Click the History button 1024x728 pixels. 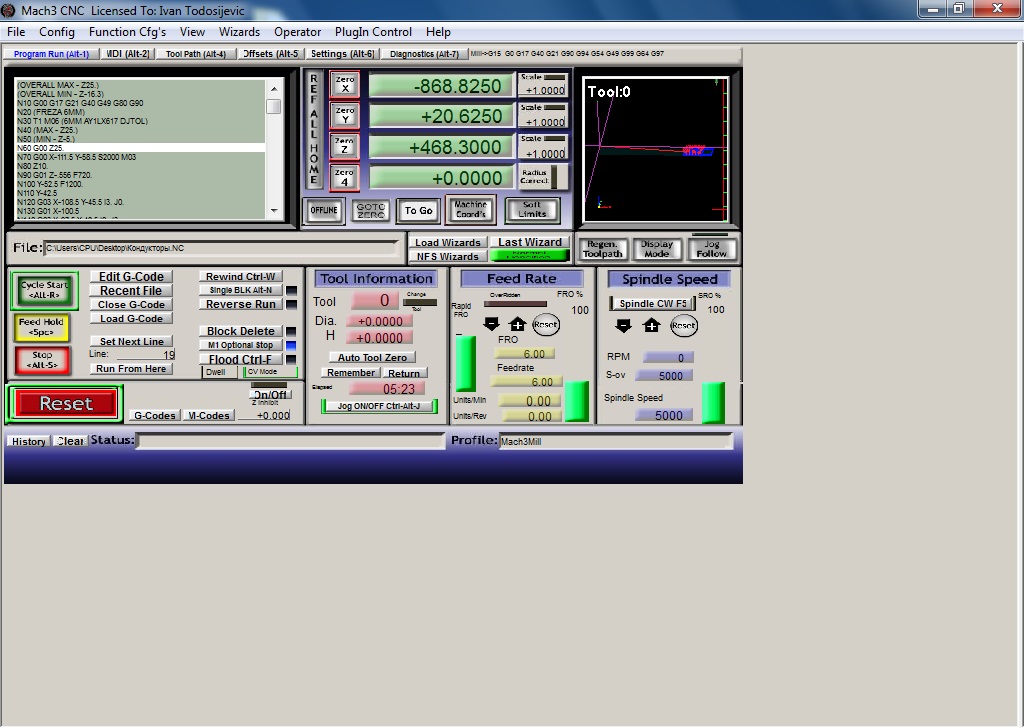29,441
